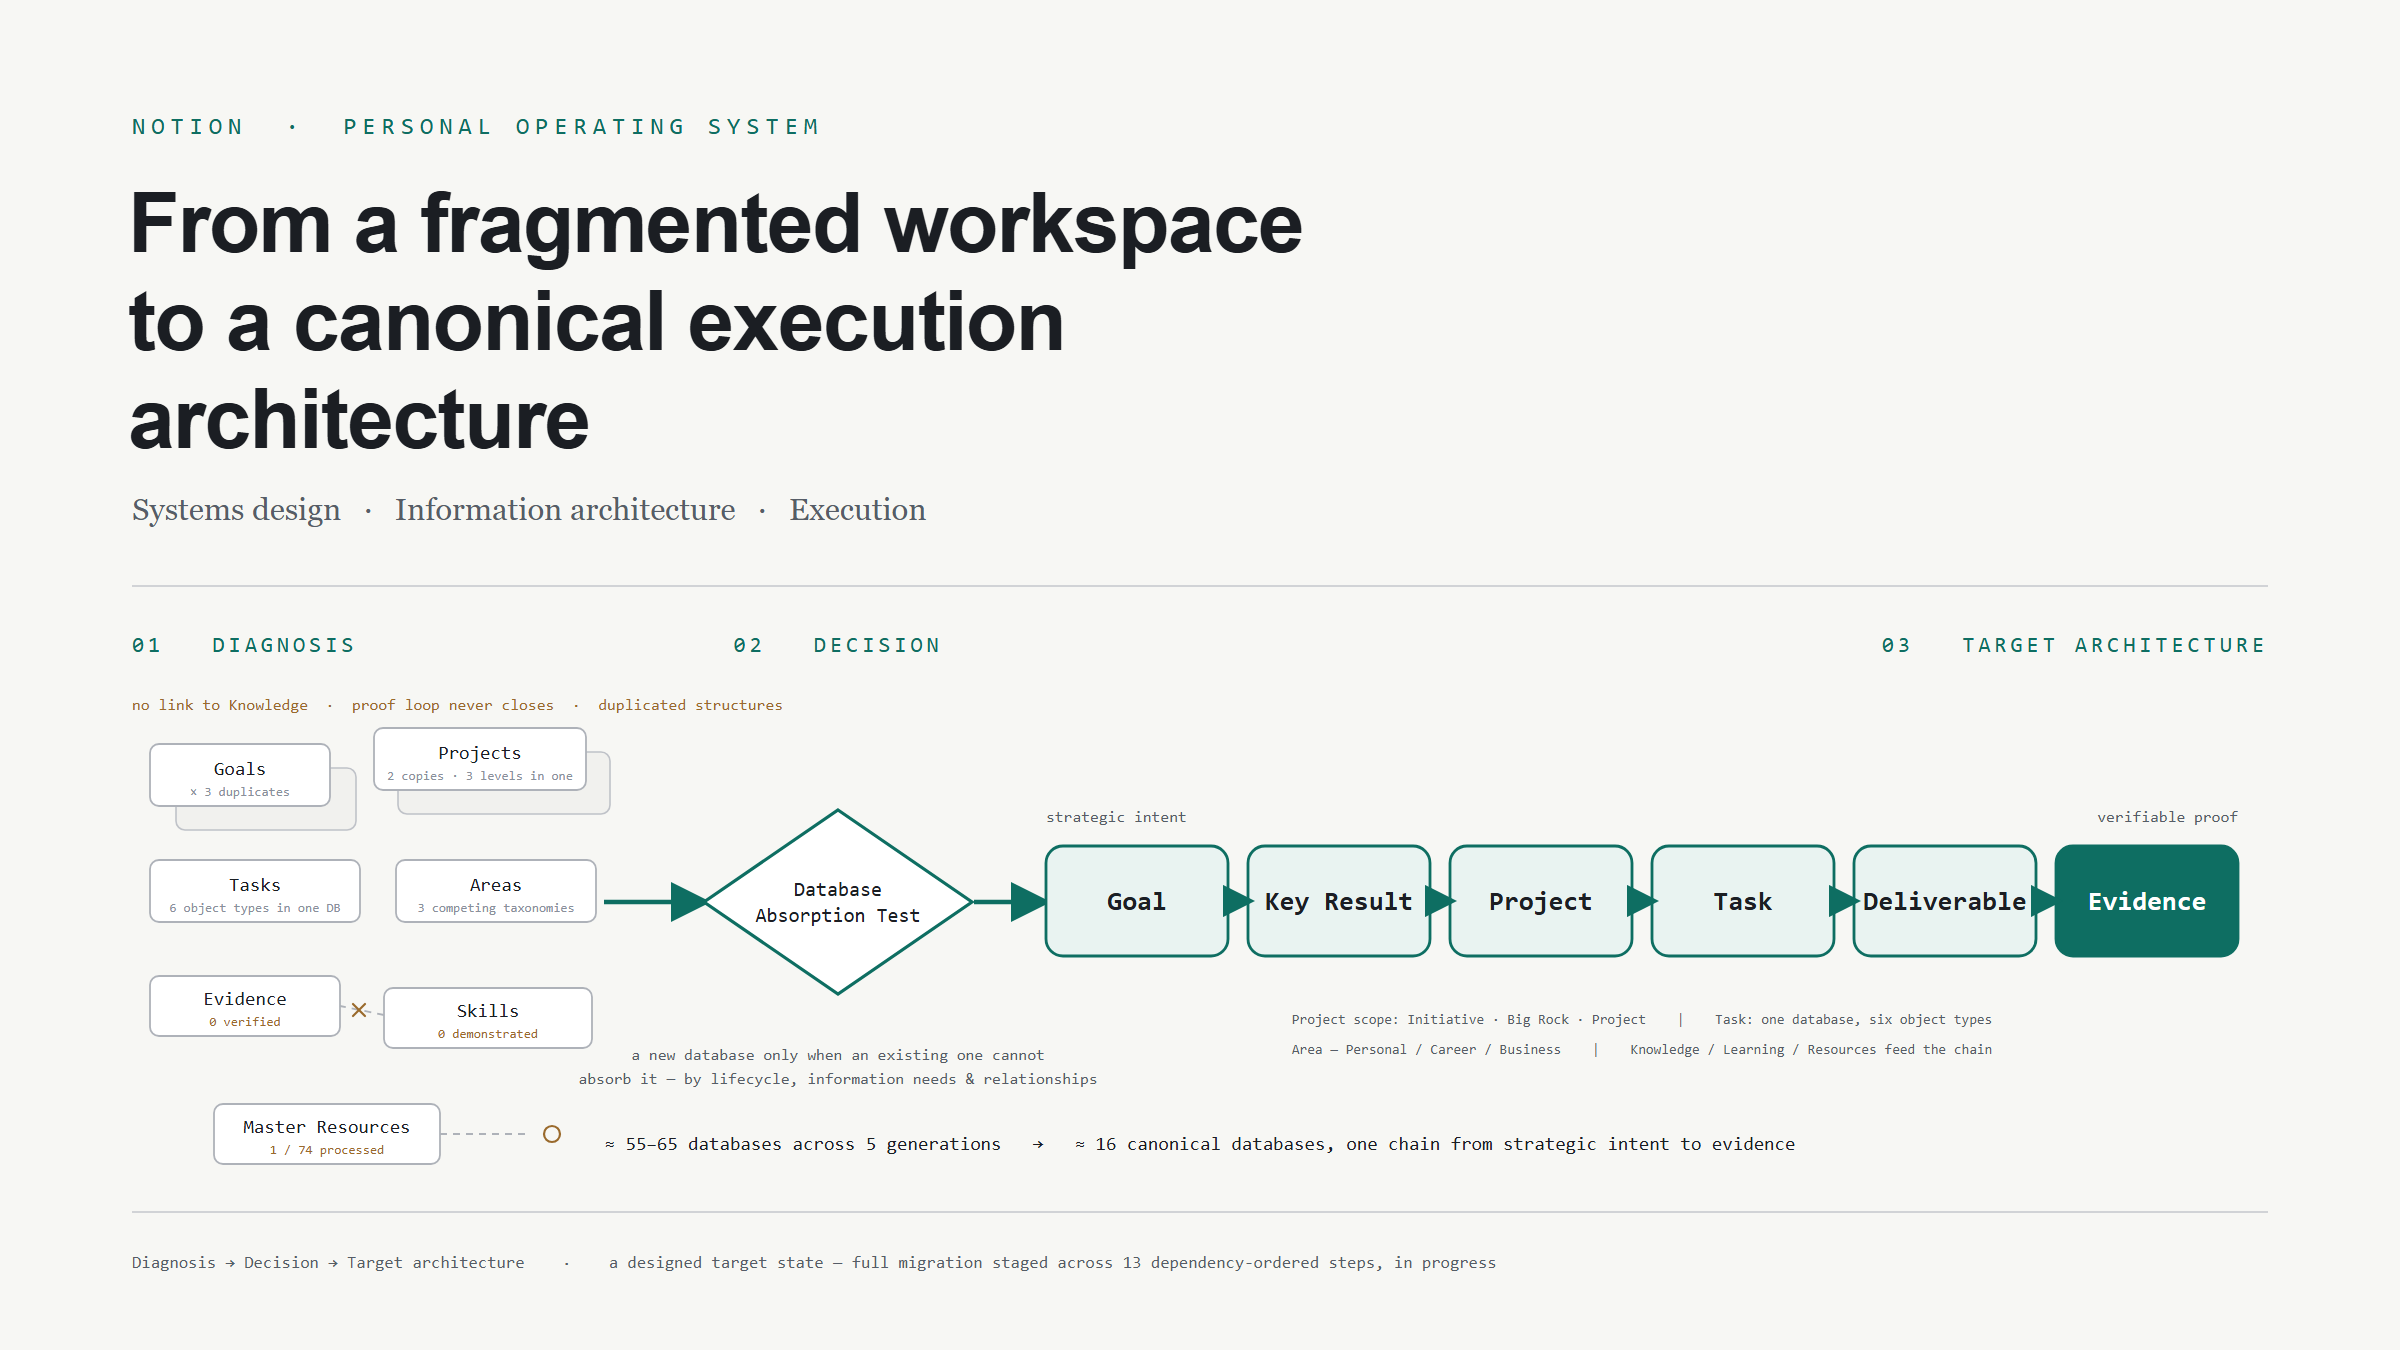Image resolution: width=2400 pixels, height=1350 pixels.
Task: Click the 'Execution' subtitle text
Action: (858, 510)
